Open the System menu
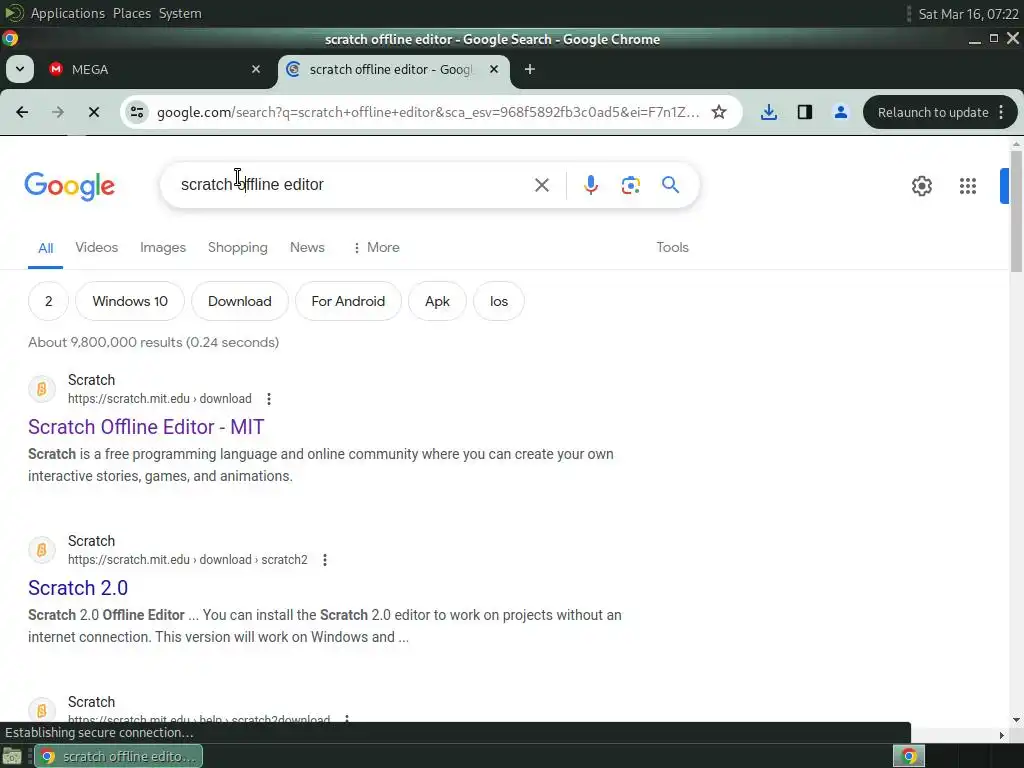1024x768 pixels. click(x=180, y=13)
